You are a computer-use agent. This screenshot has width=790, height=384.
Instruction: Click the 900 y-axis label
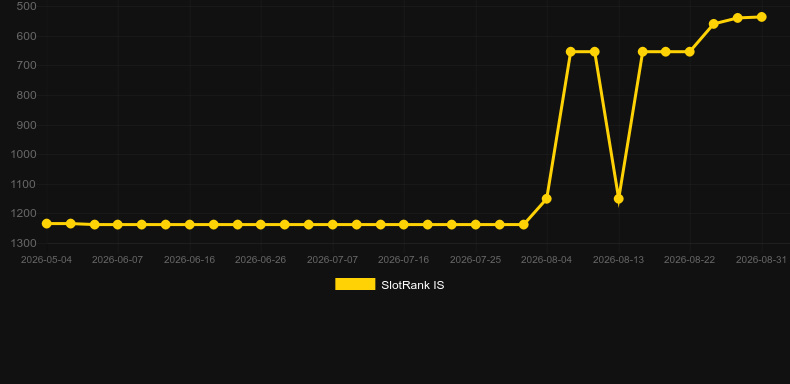(26, 124)
